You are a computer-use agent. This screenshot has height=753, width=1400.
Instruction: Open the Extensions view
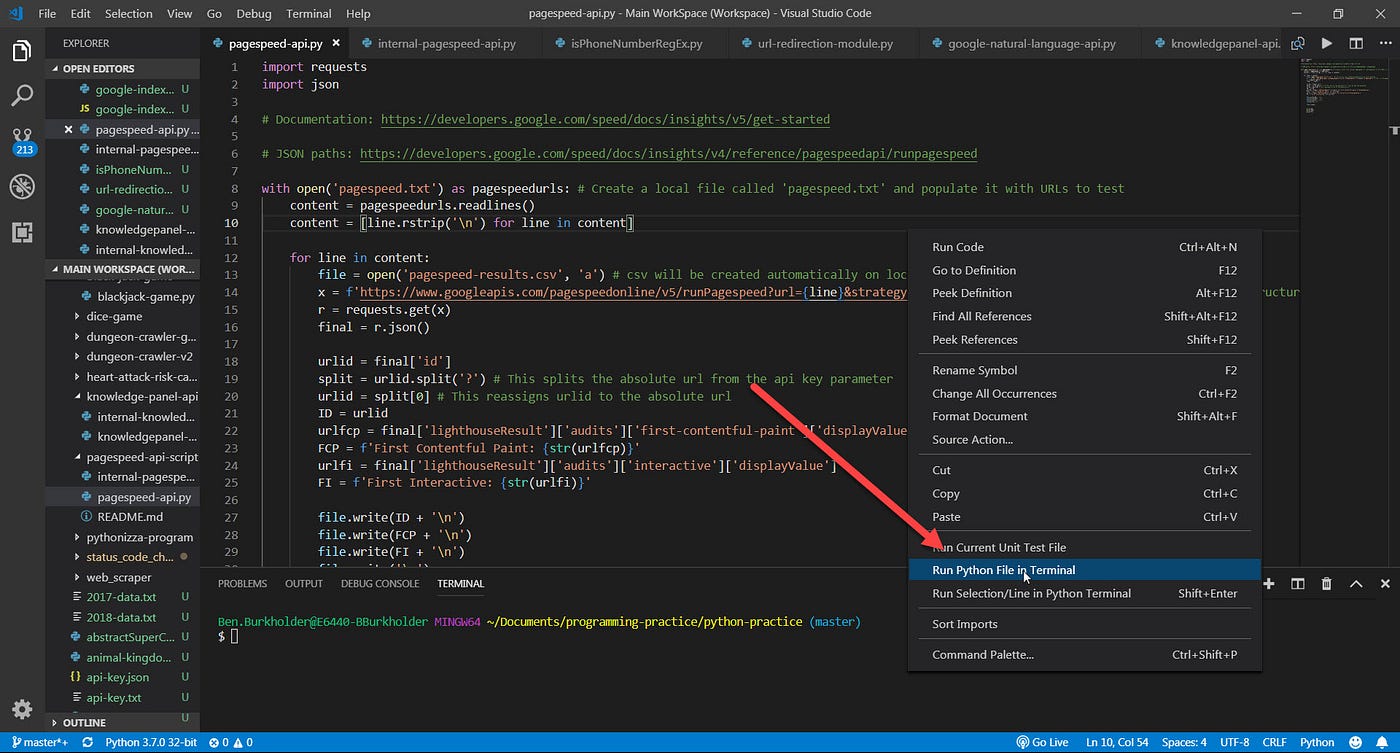[22, 232]
